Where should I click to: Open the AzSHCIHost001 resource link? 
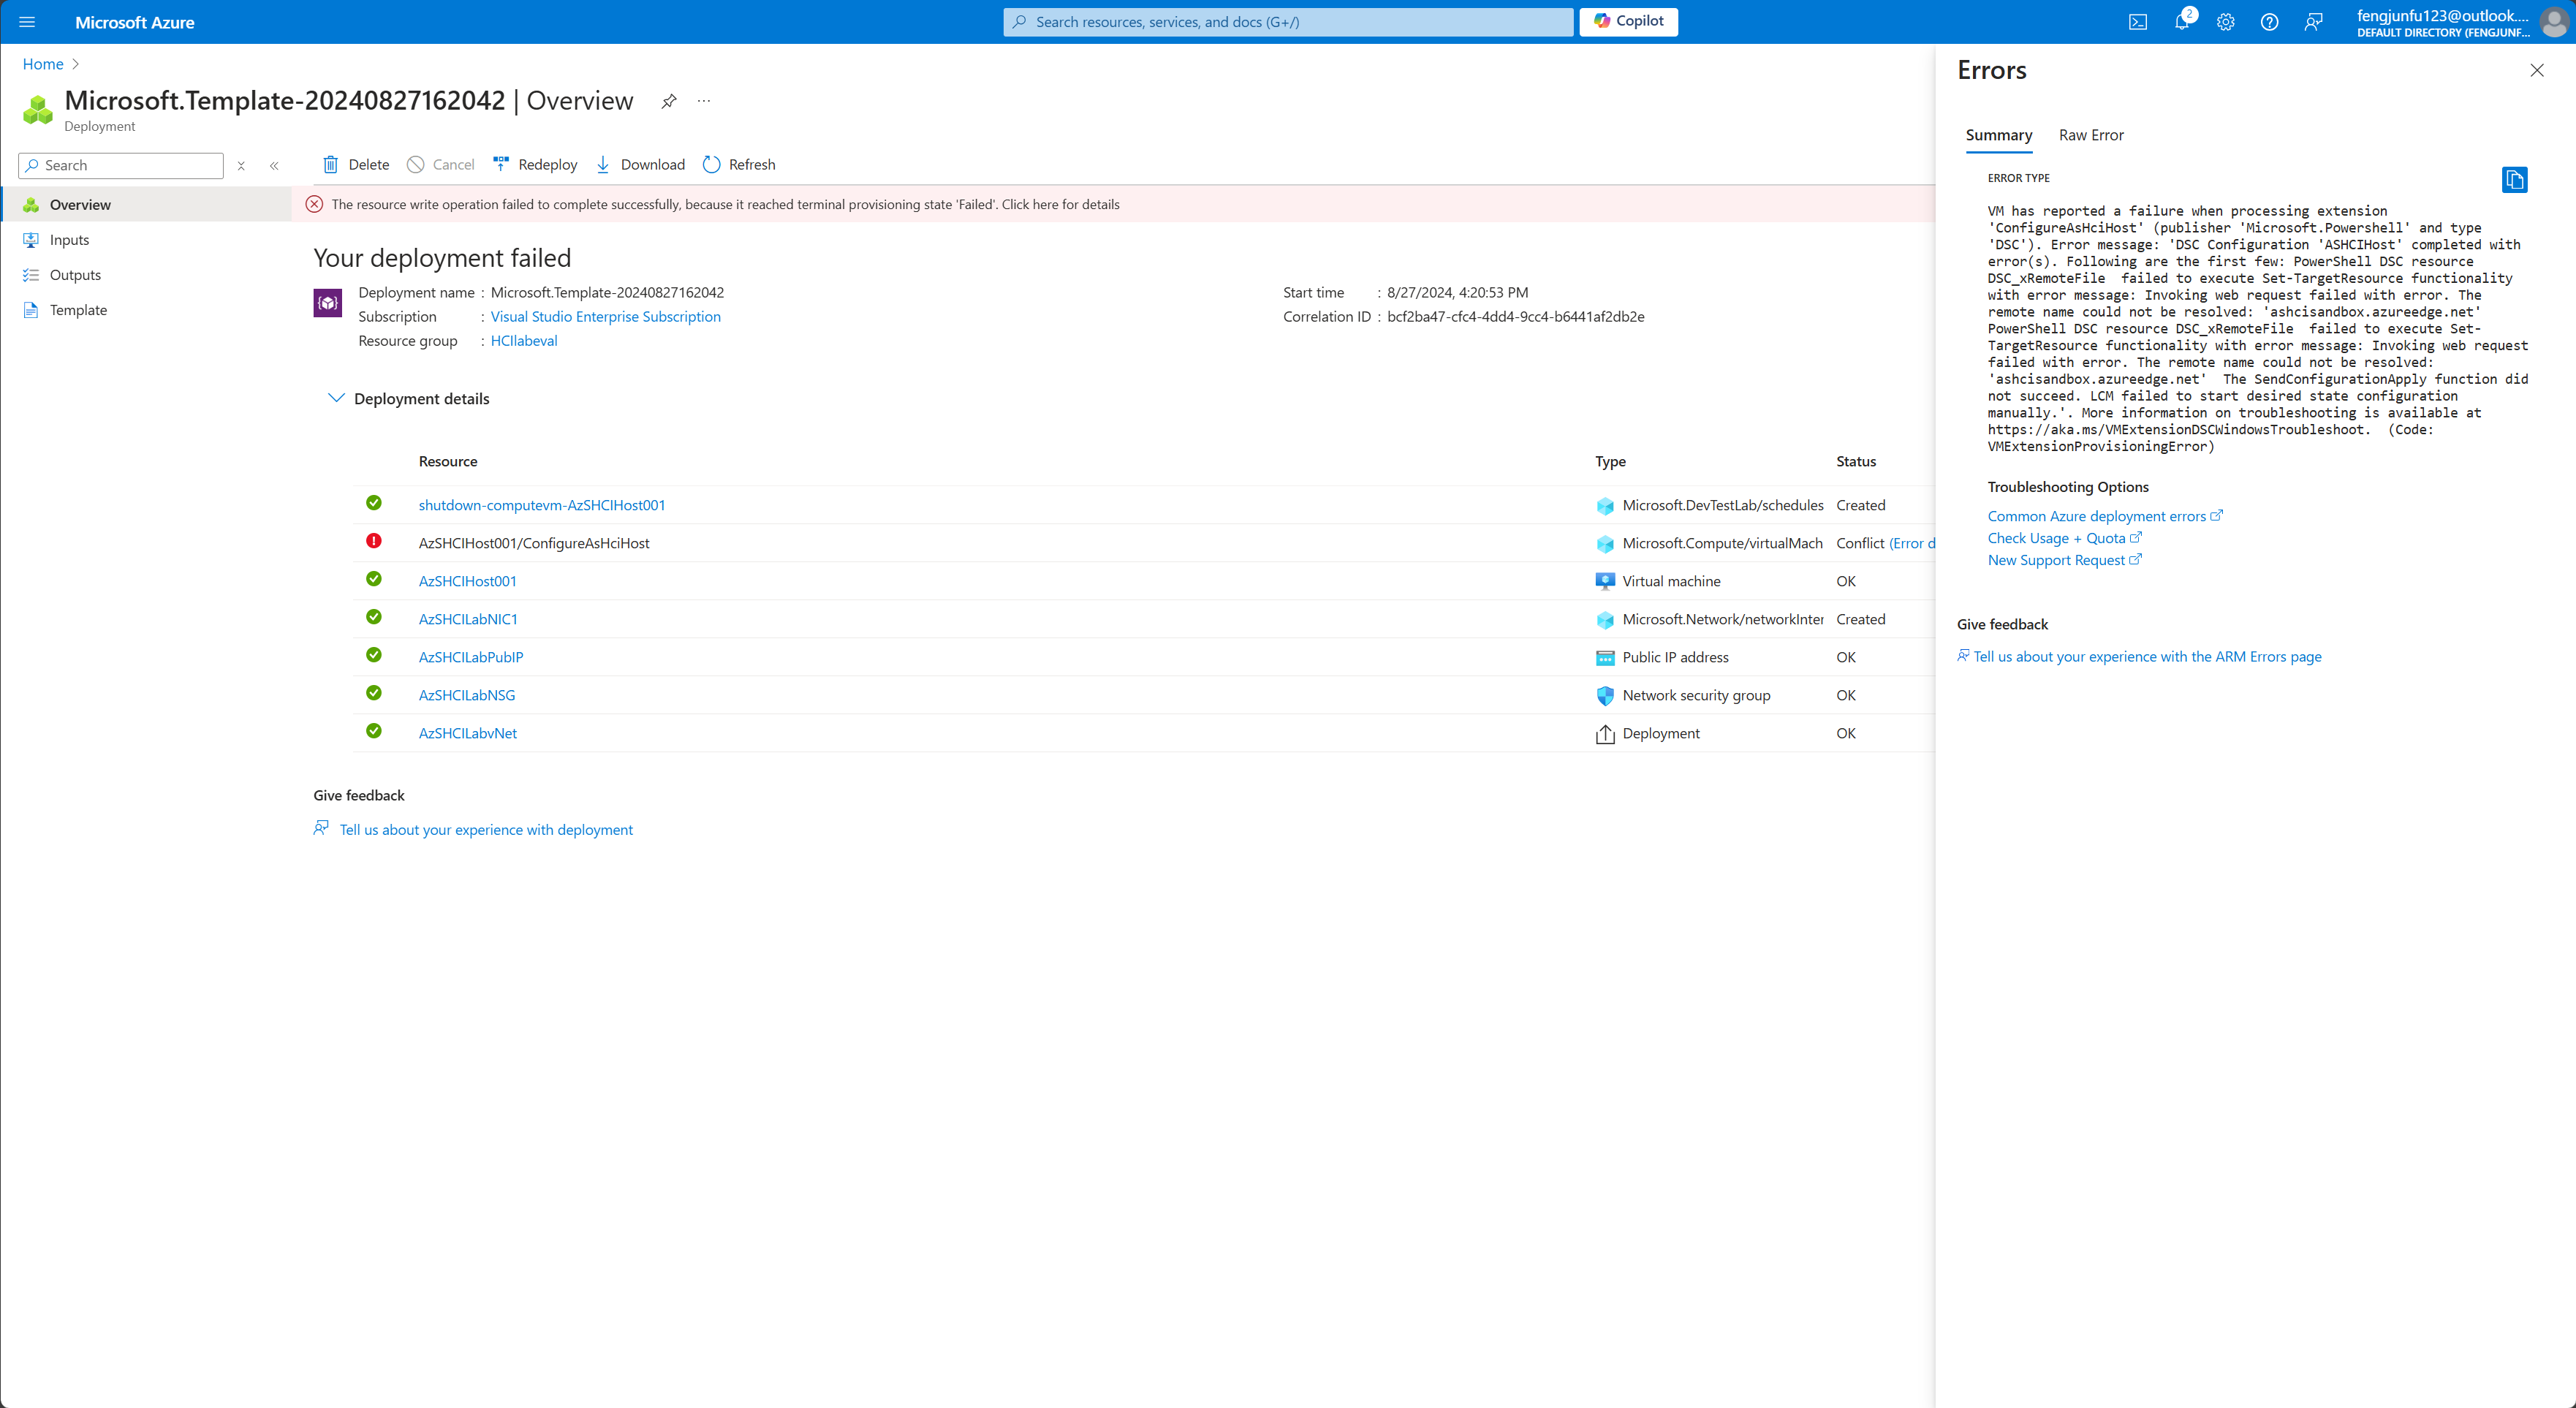[468, 581]
